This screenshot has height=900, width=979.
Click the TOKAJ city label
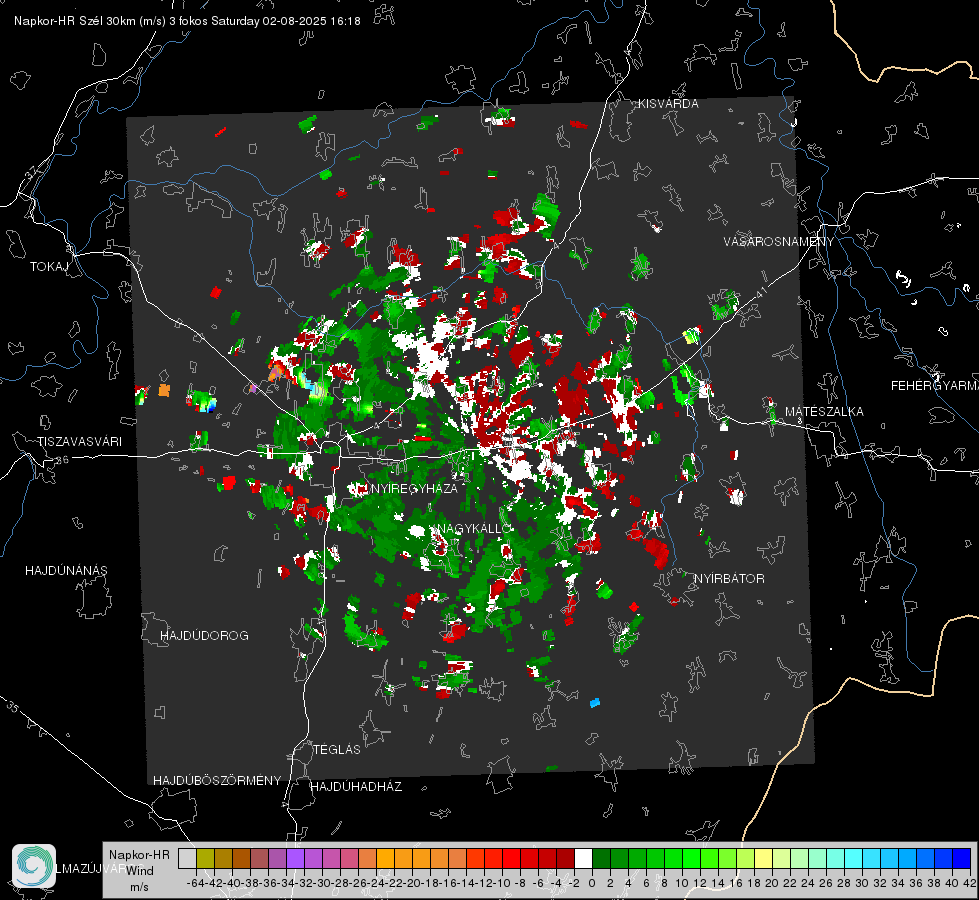49,267
